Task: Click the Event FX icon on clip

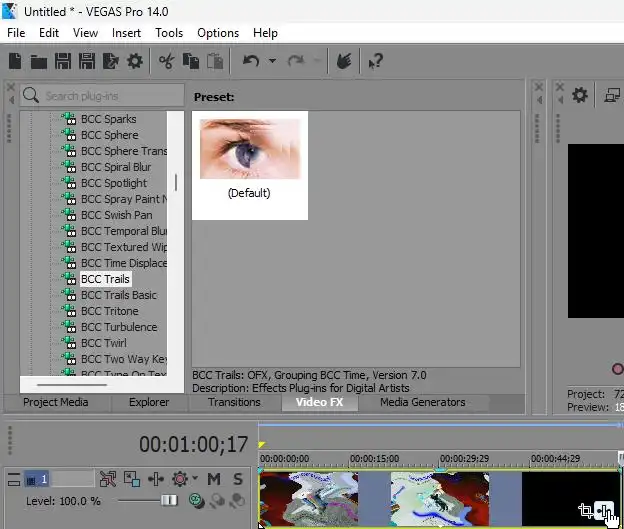Action: pos(603,510)
